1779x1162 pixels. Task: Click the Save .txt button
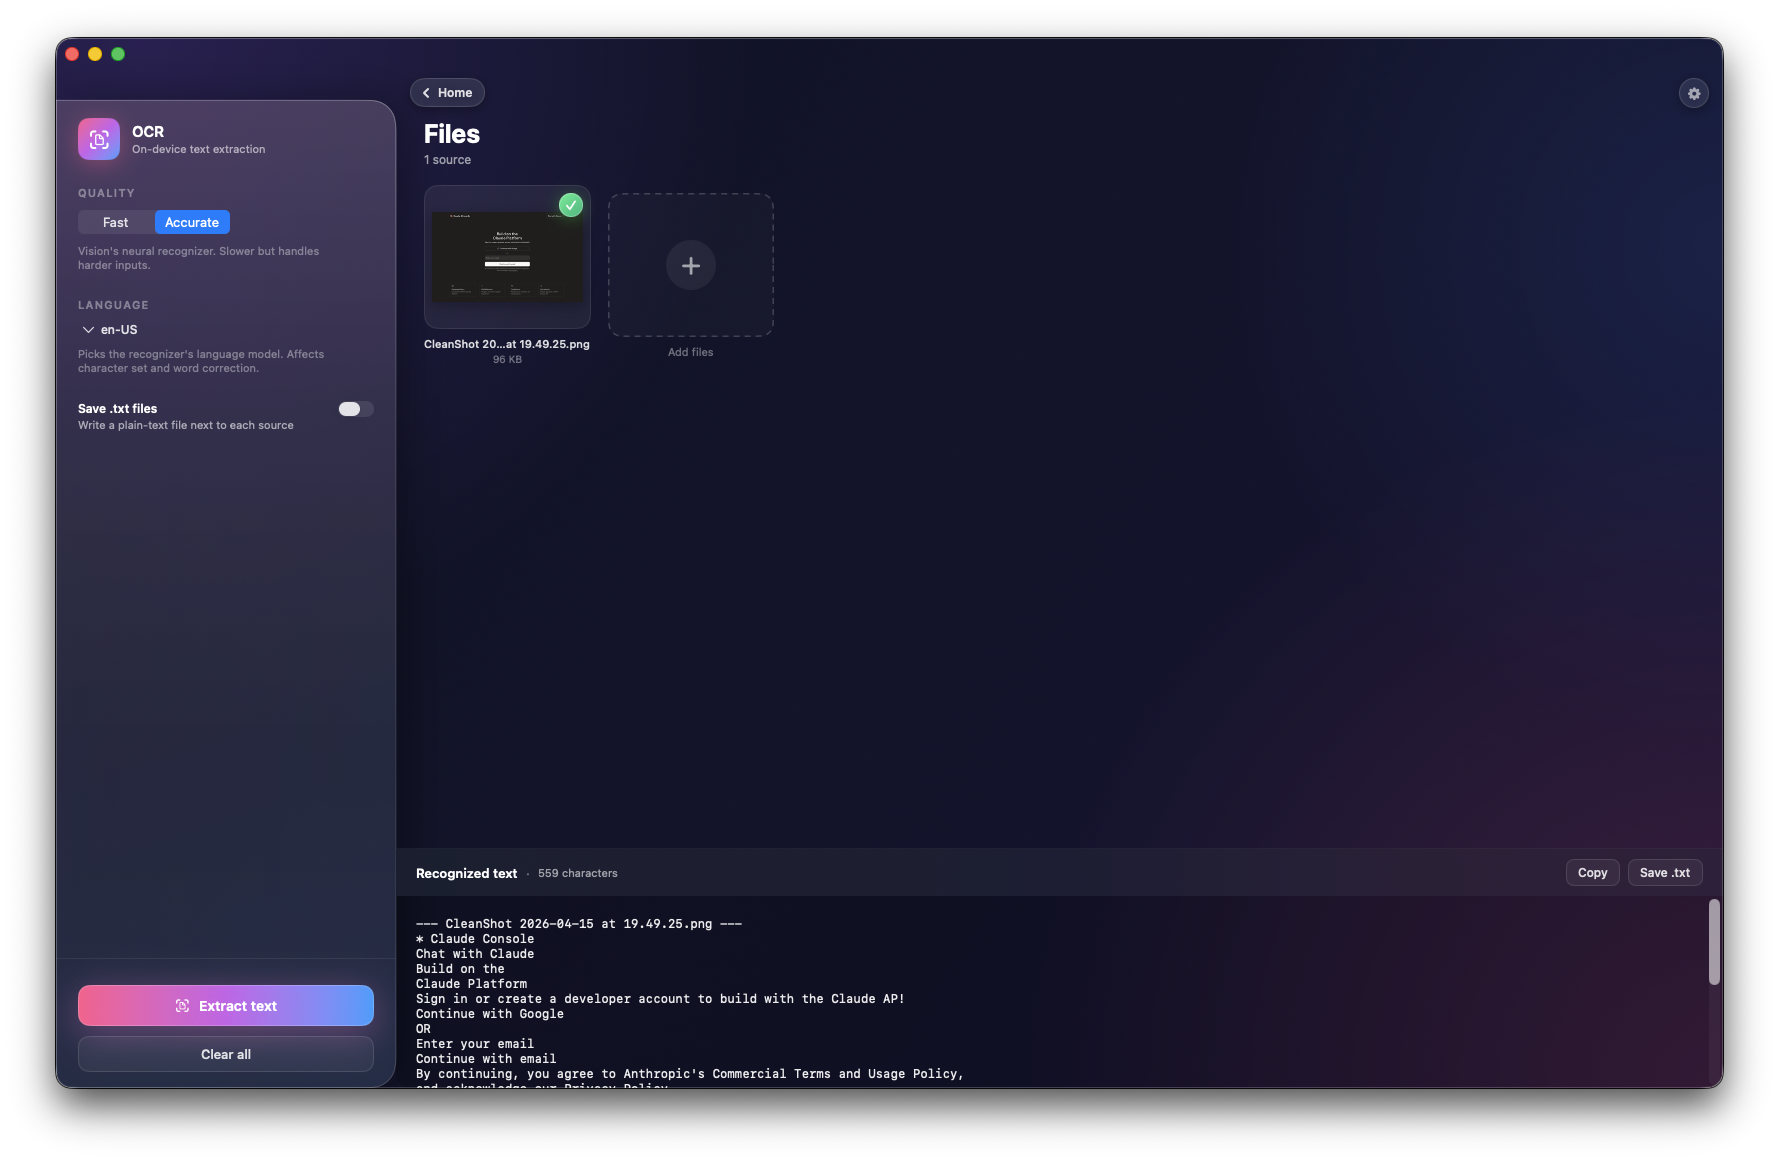click(x=1665, y=873)
